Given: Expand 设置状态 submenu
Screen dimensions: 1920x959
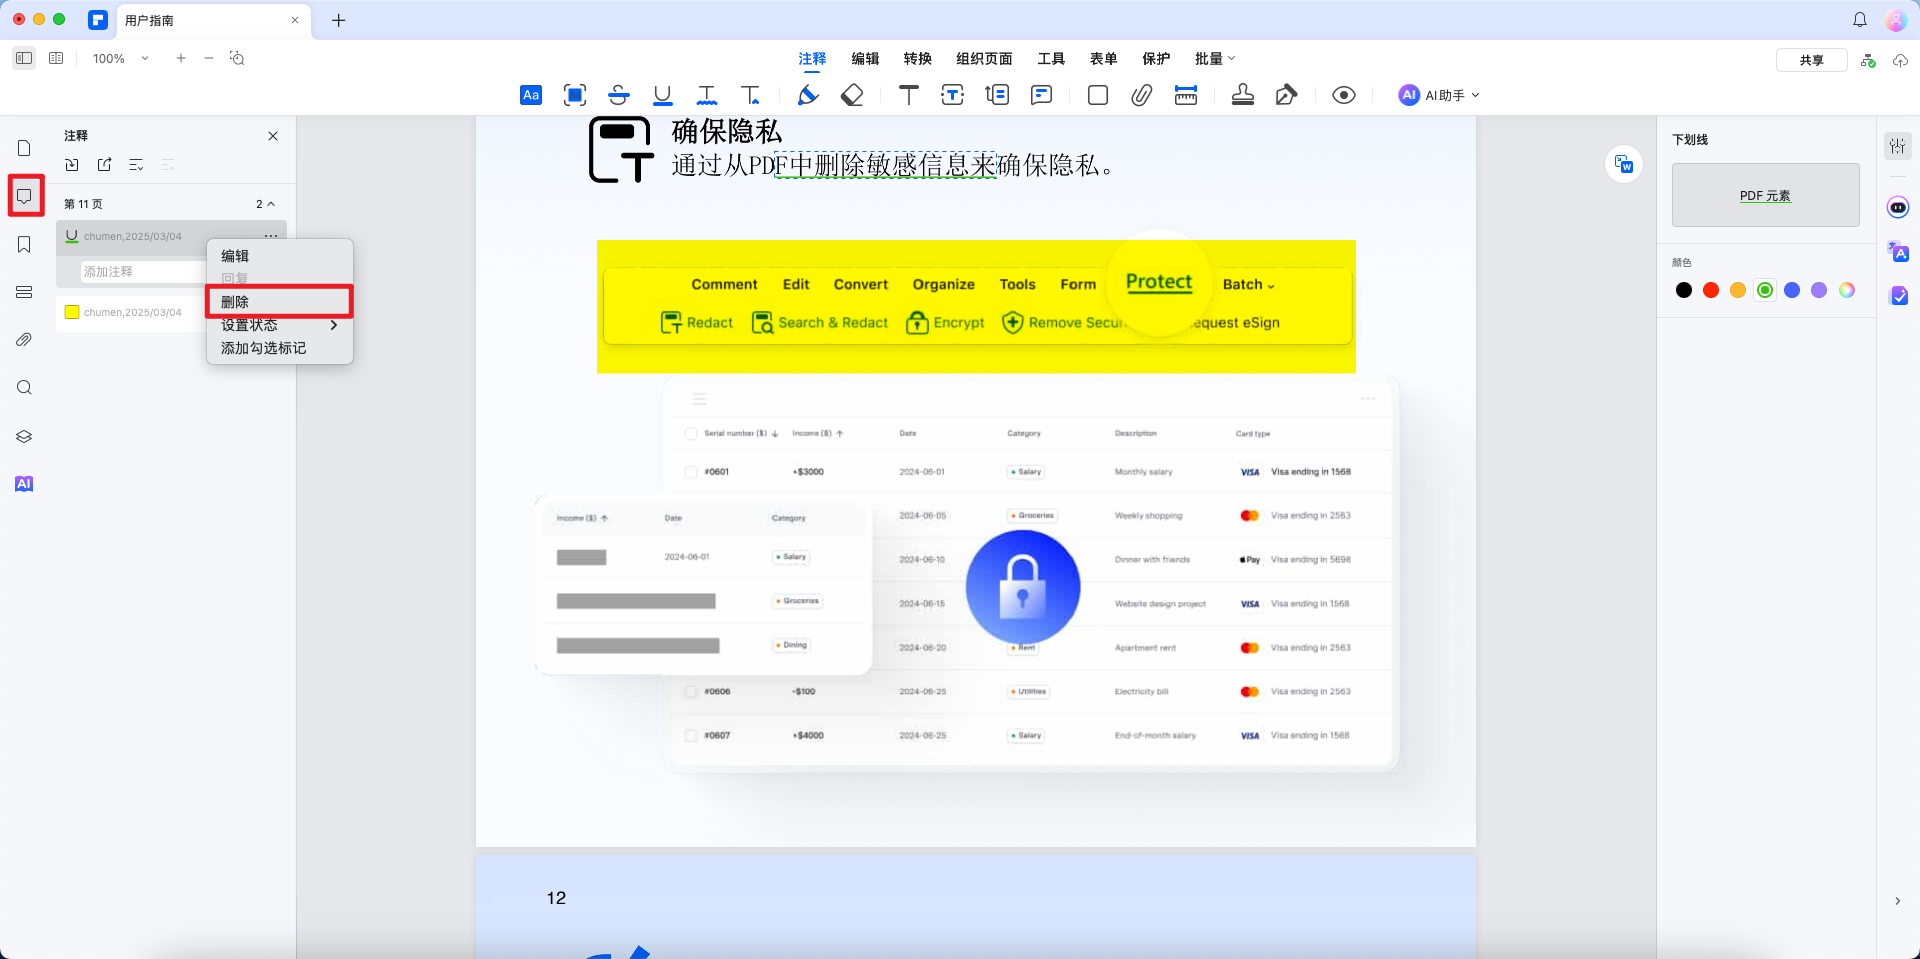Looking at the screenshot, I should [279, 325].
